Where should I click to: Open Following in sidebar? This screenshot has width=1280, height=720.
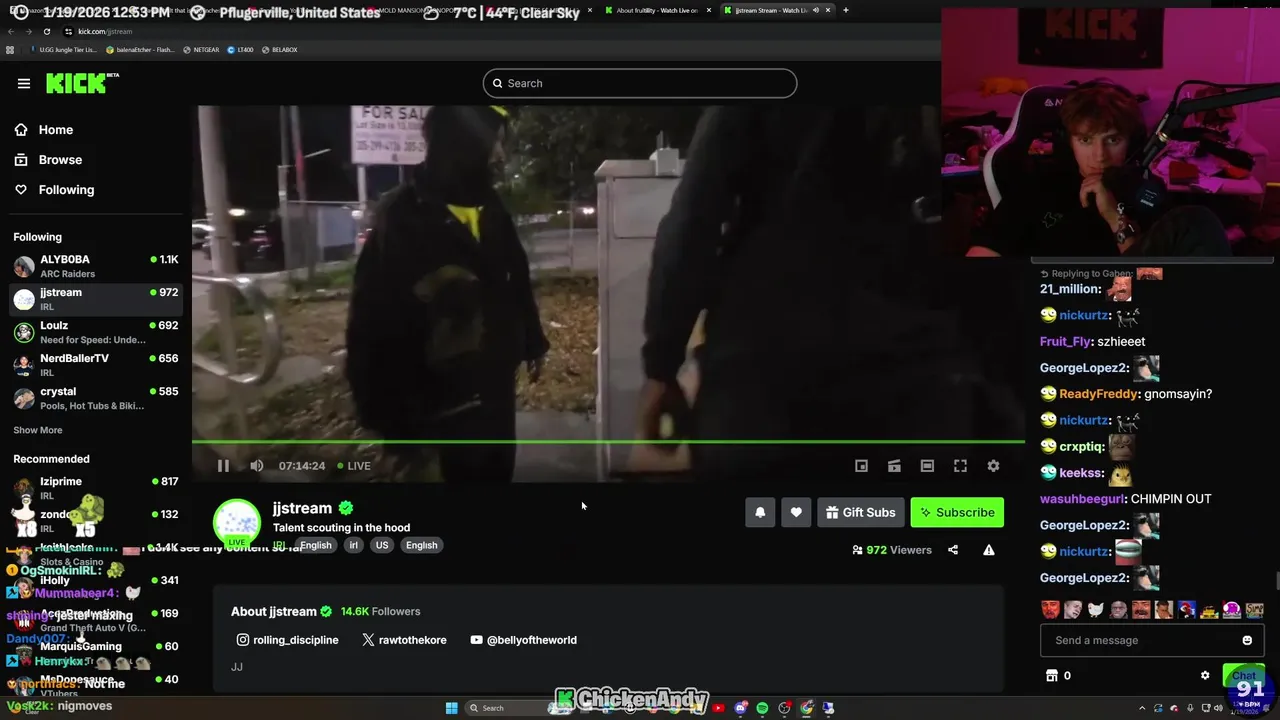pos(54,190)
